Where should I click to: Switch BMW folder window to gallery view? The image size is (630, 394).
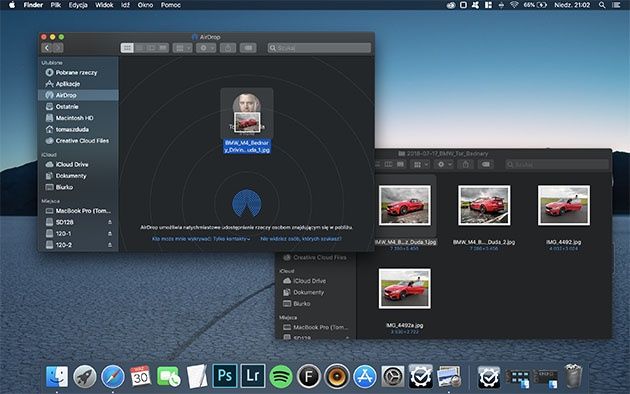[401, 164]
